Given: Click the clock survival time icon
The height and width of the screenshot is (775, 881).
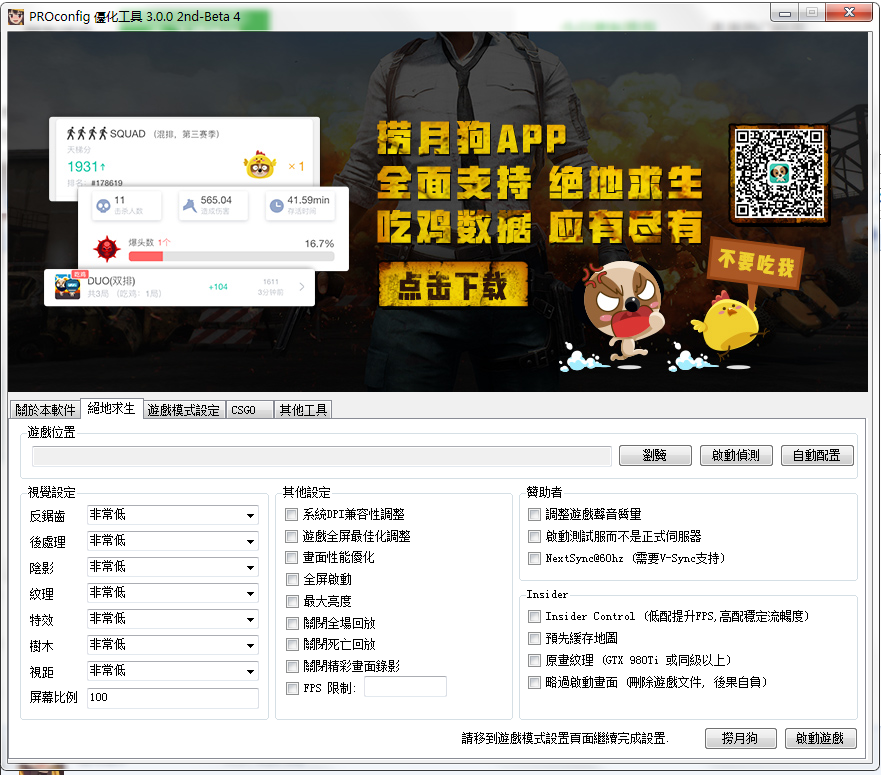Looking at the screenshot, I should click(276, 206).
